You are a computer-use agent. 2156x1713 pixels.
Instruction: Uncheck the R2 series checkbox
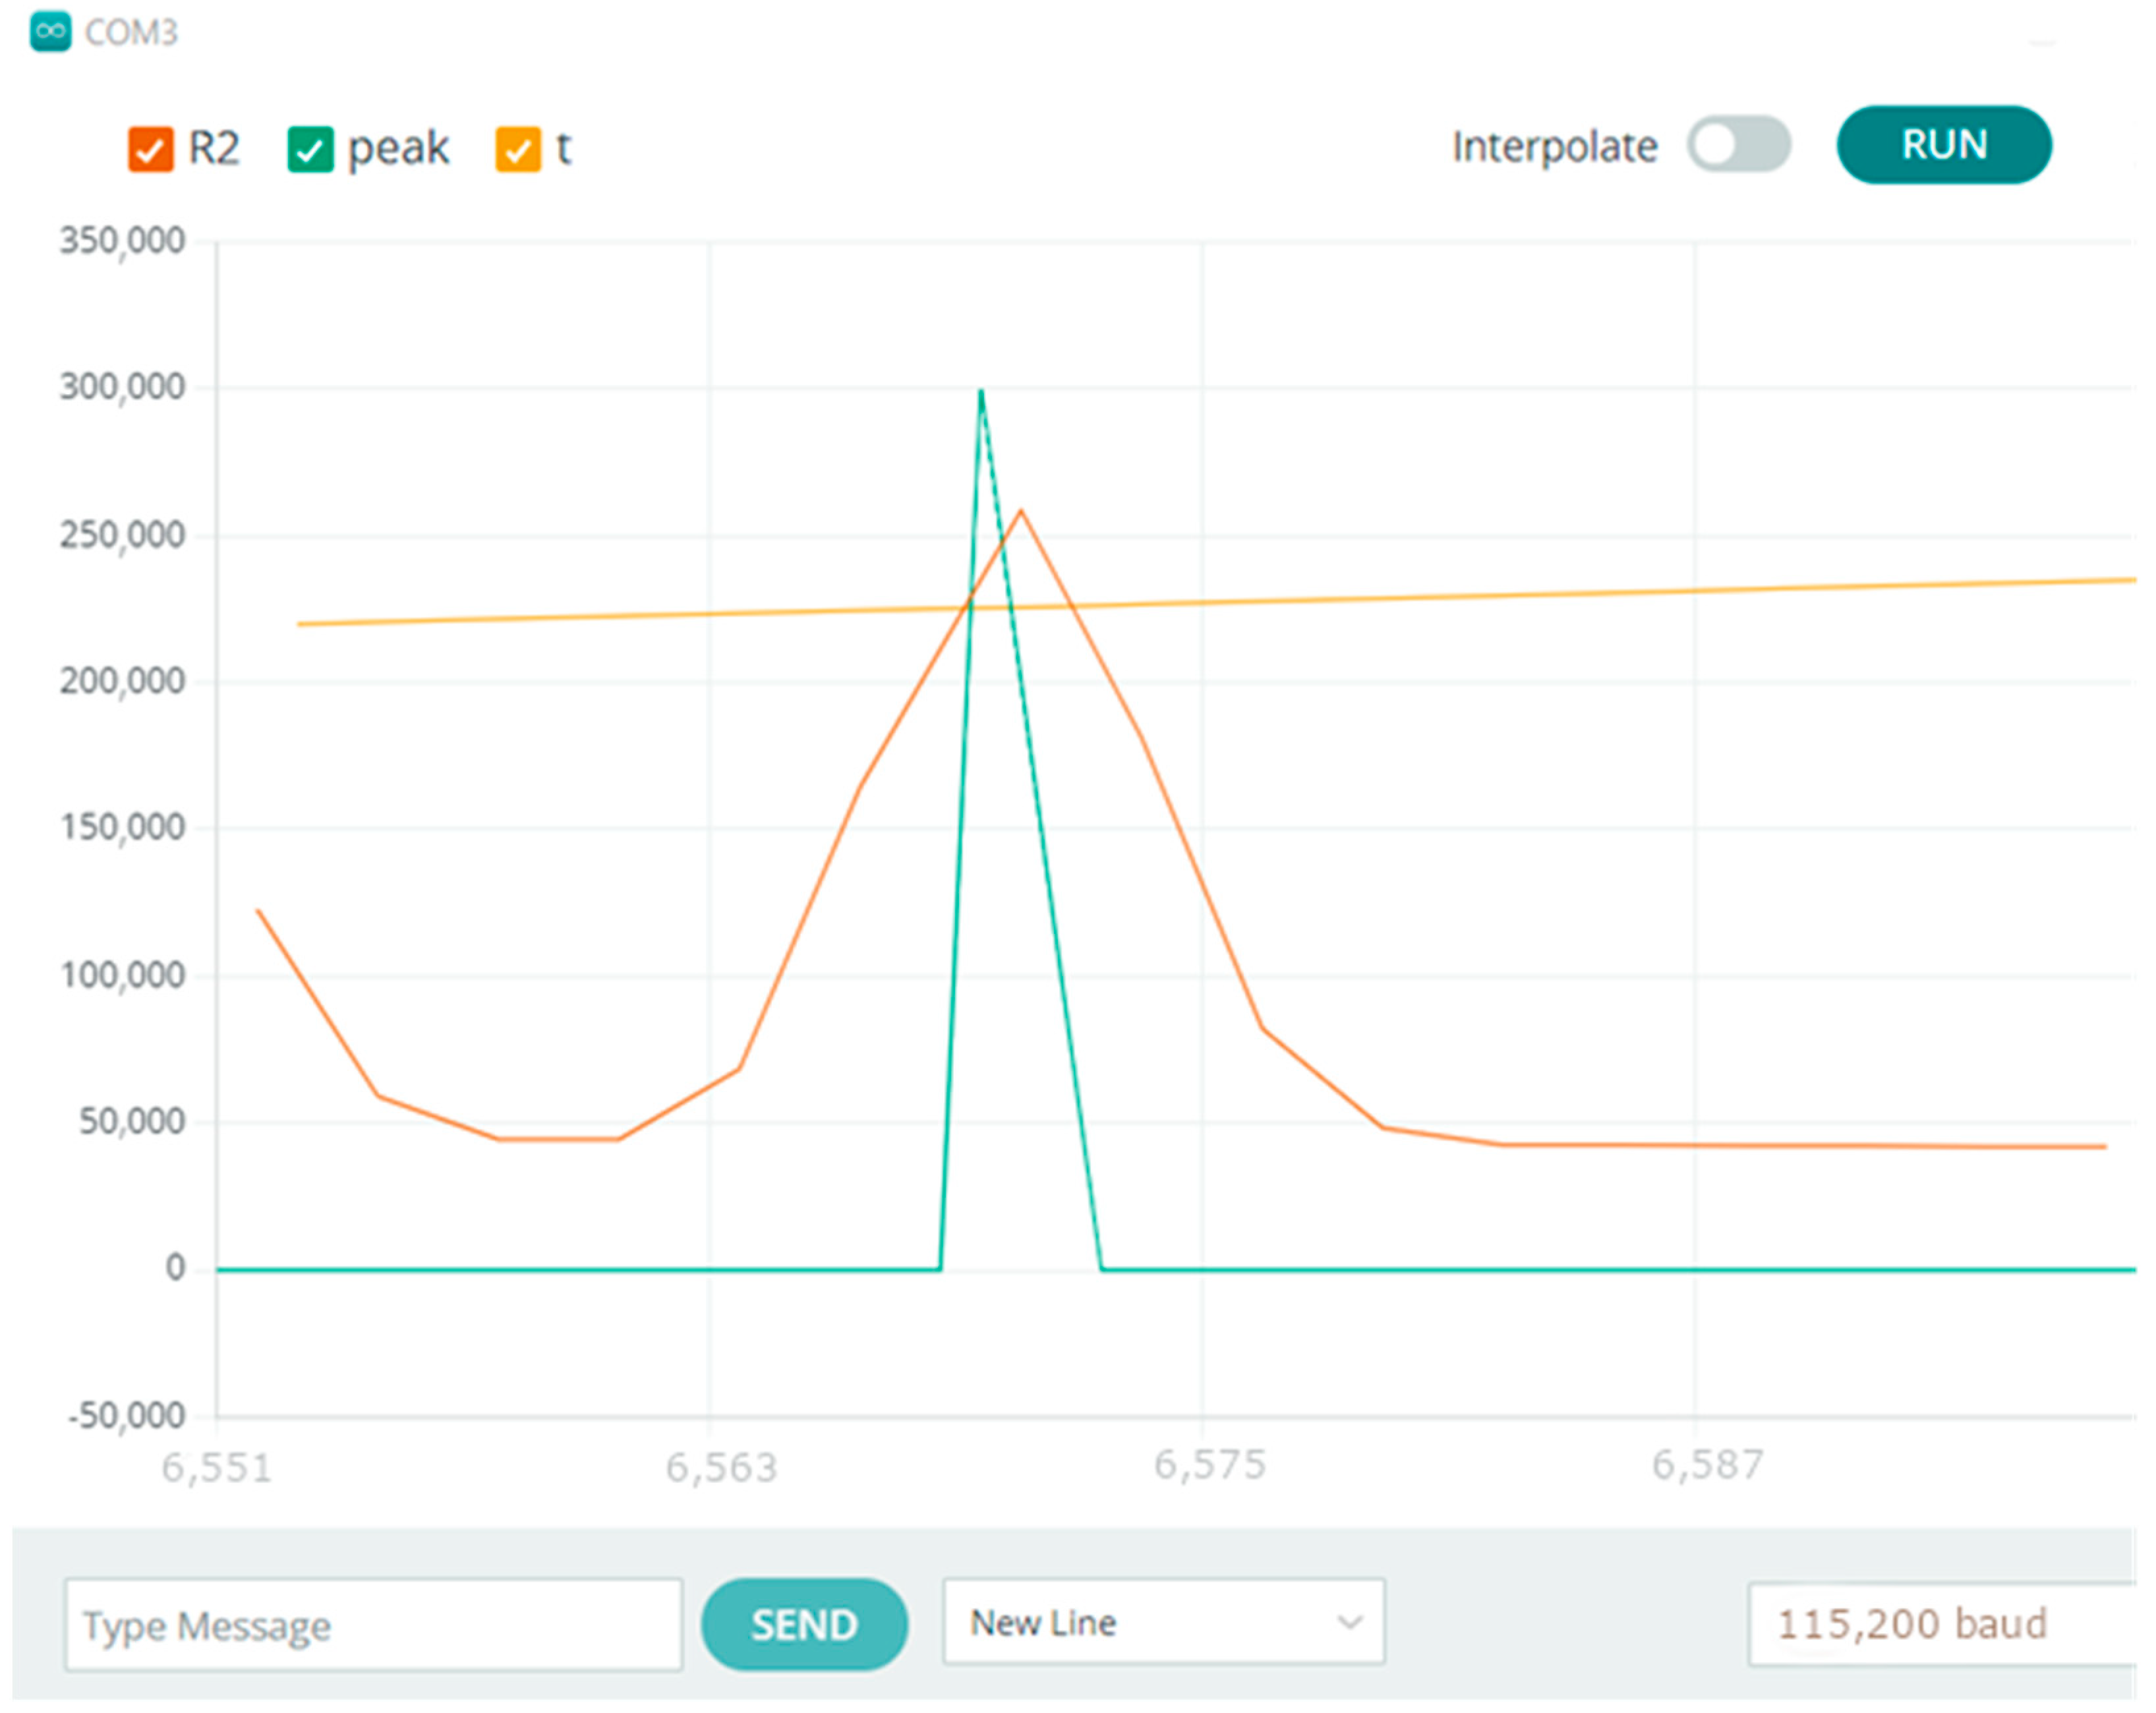pos(150,150)
